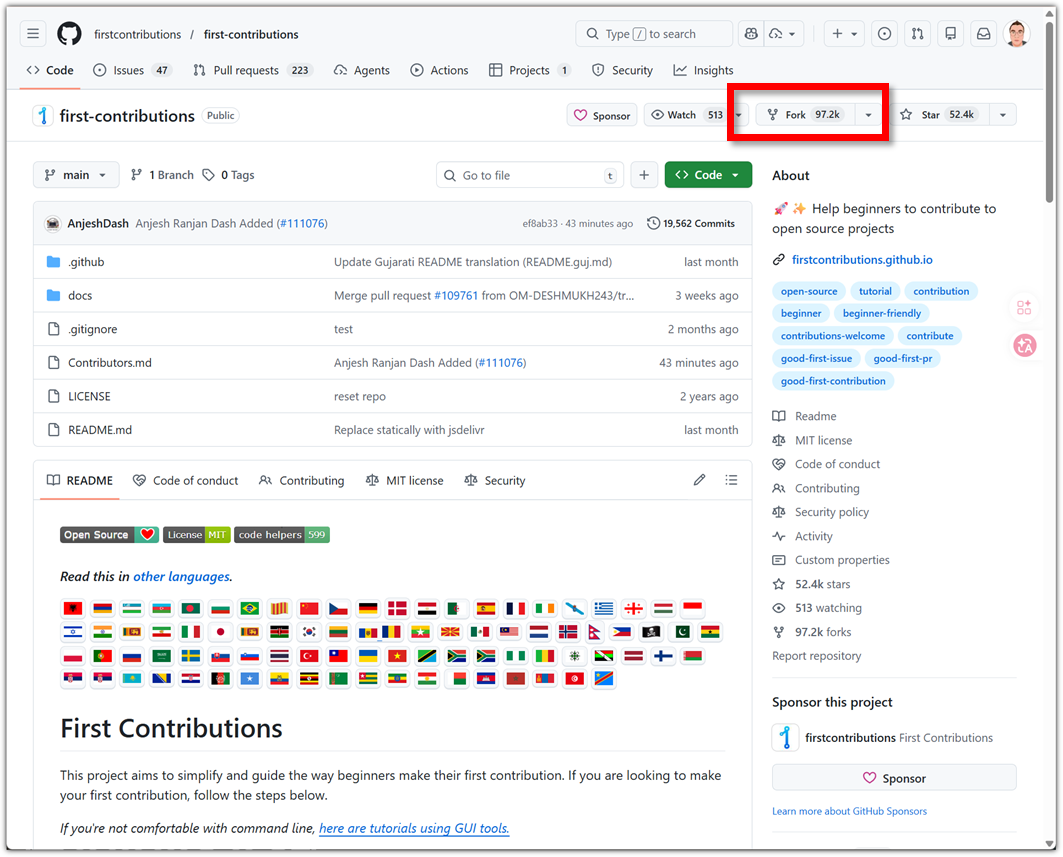
Task: Fork the repository
Action: click(x=805, y=115)
